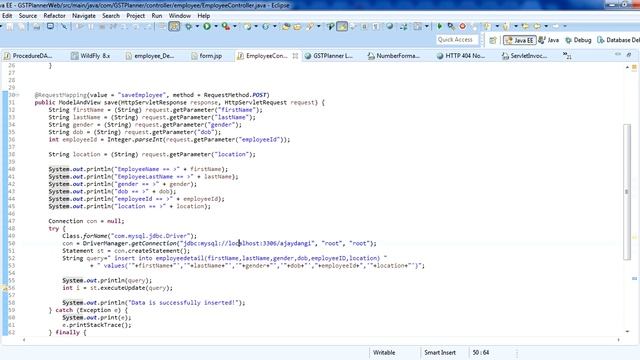Click the Run External Tools icon
The height and width of the screenshot is (360, 640).
tap(226, 27)
